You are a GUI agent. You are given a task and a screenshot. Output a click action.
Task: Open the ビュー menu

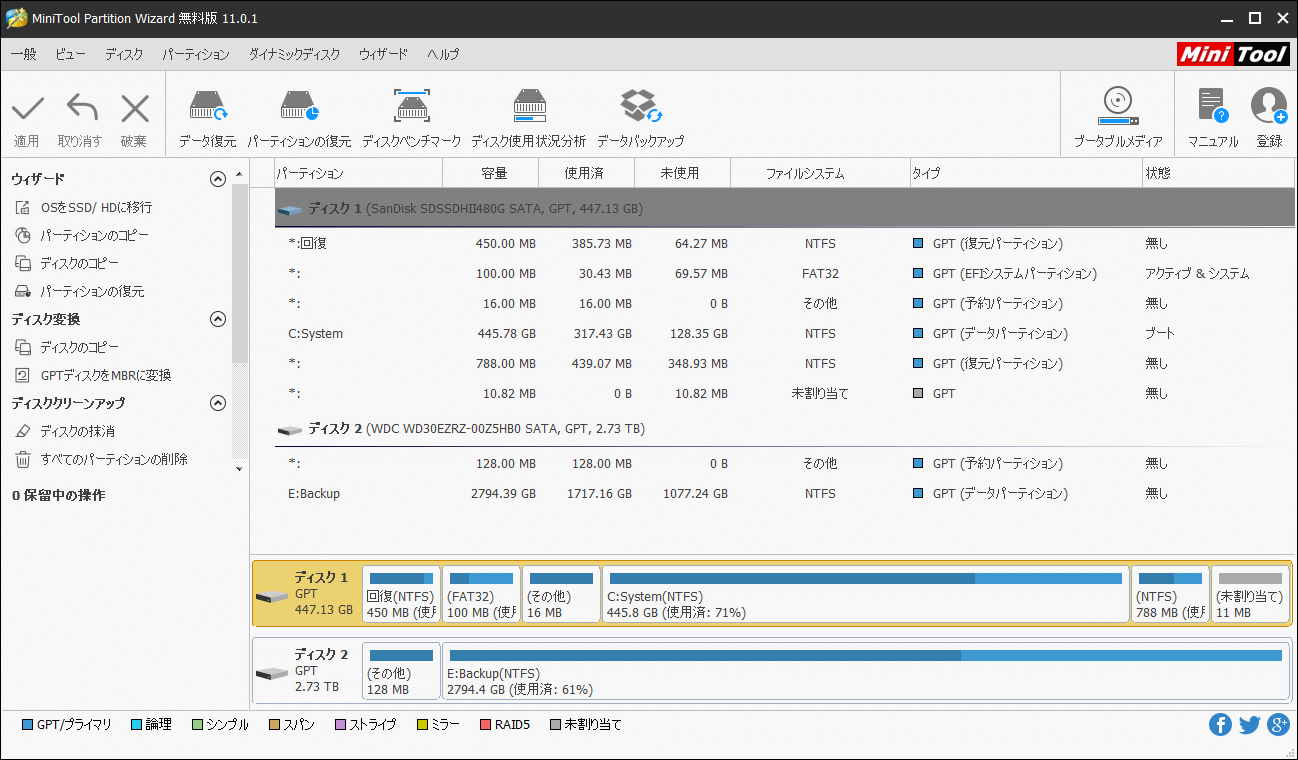pos(70,54)
